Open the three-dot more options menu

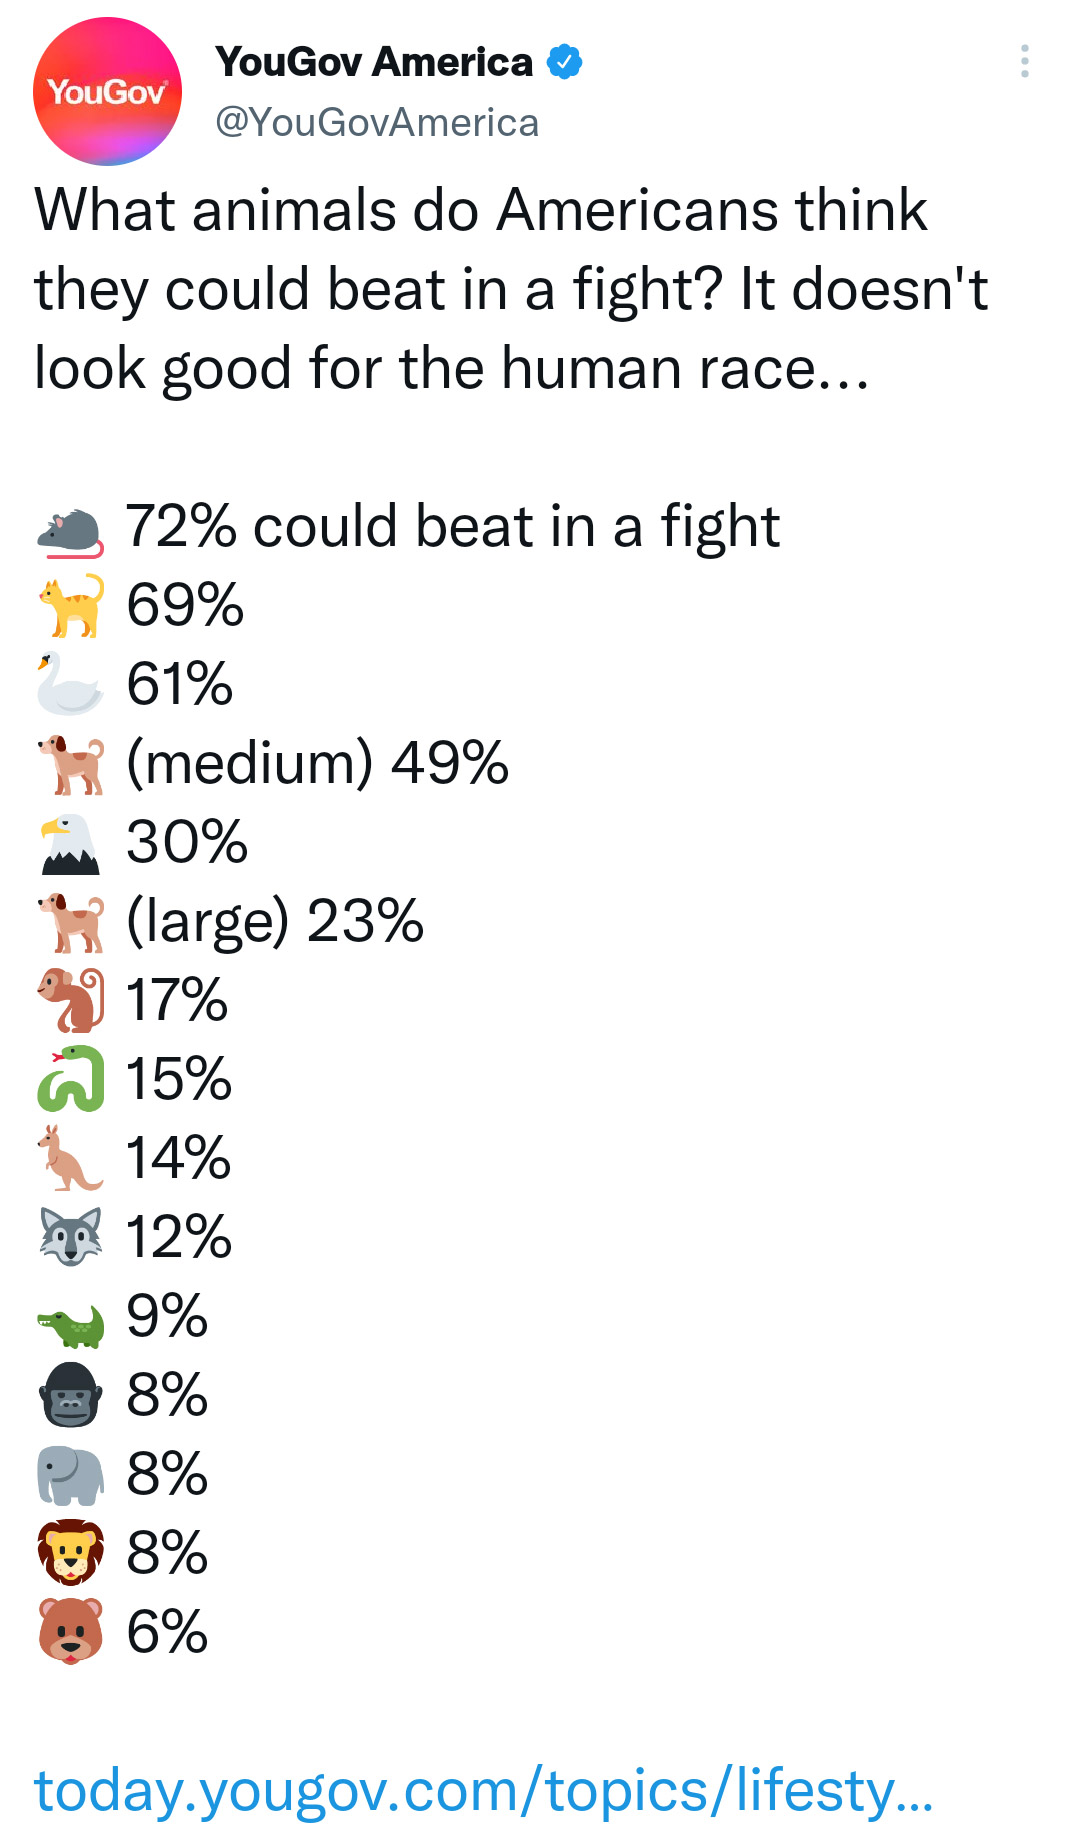click(x=1024, y=61)
